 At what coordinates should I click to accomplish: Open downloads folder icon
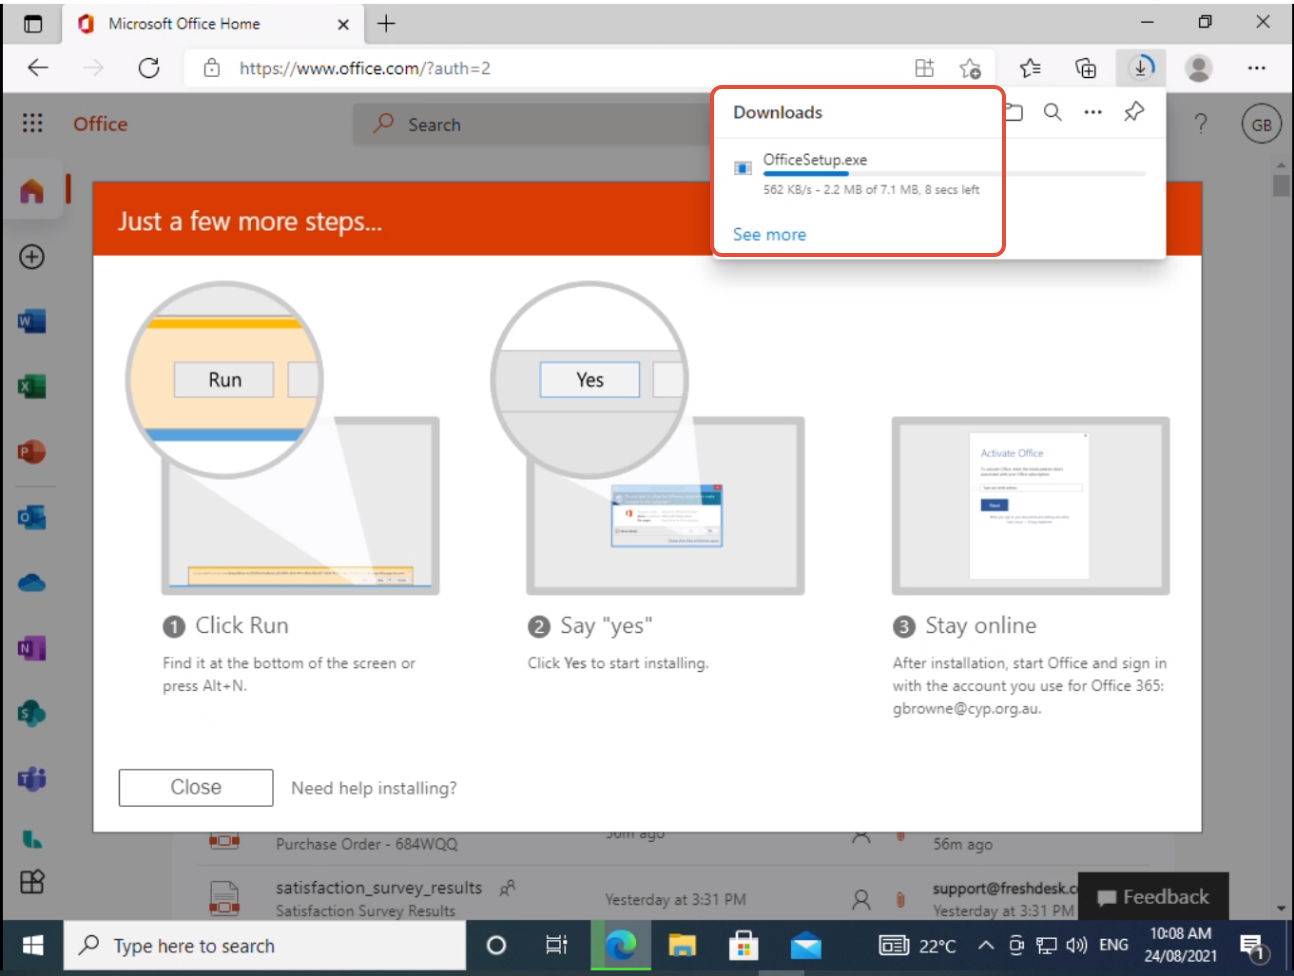[x=1014, y=112]
